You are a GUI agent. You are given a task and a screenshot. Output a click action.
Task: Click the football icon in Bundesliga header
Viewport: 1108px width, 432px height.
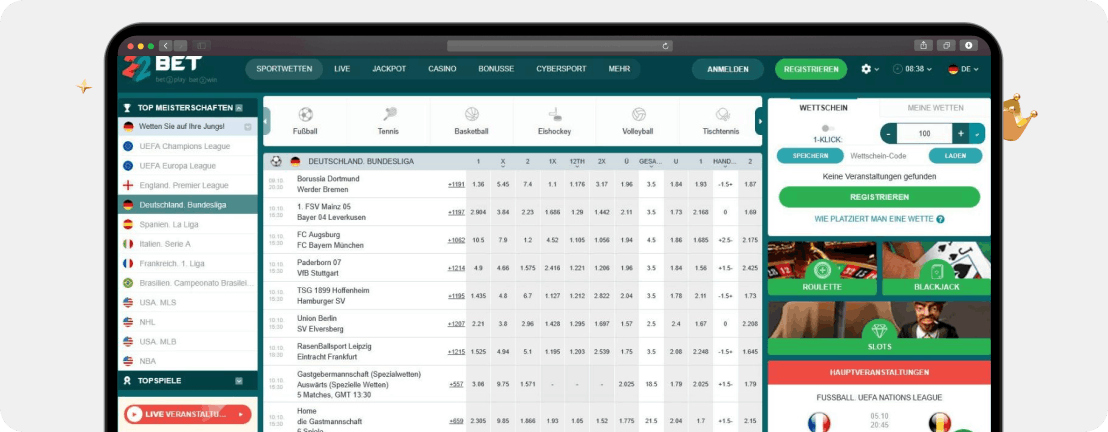pyautogui.click(x=276, y=161)
